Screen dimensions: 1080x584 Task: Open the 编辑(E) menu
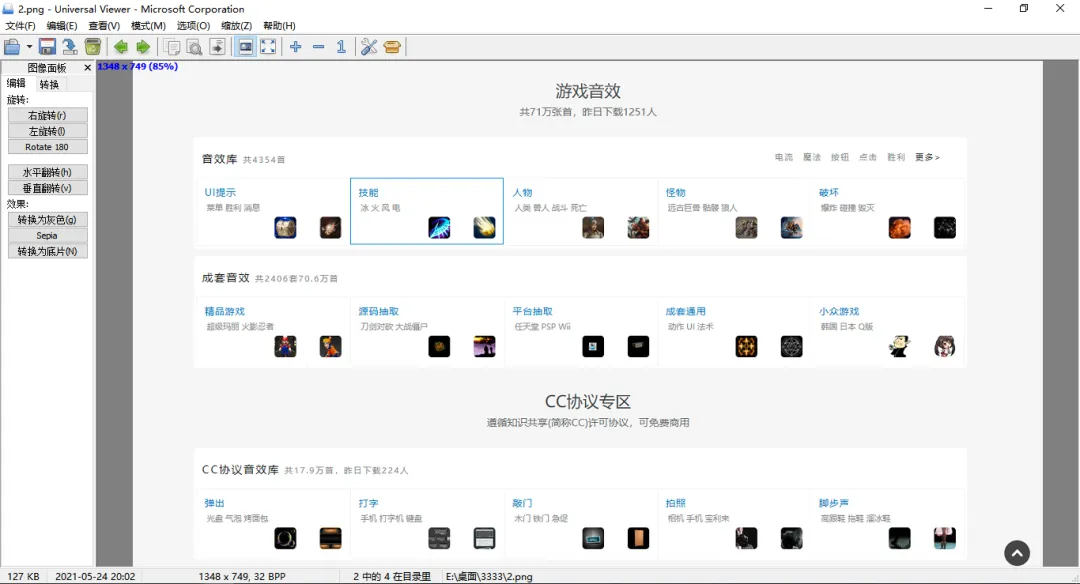coord(62,25)
